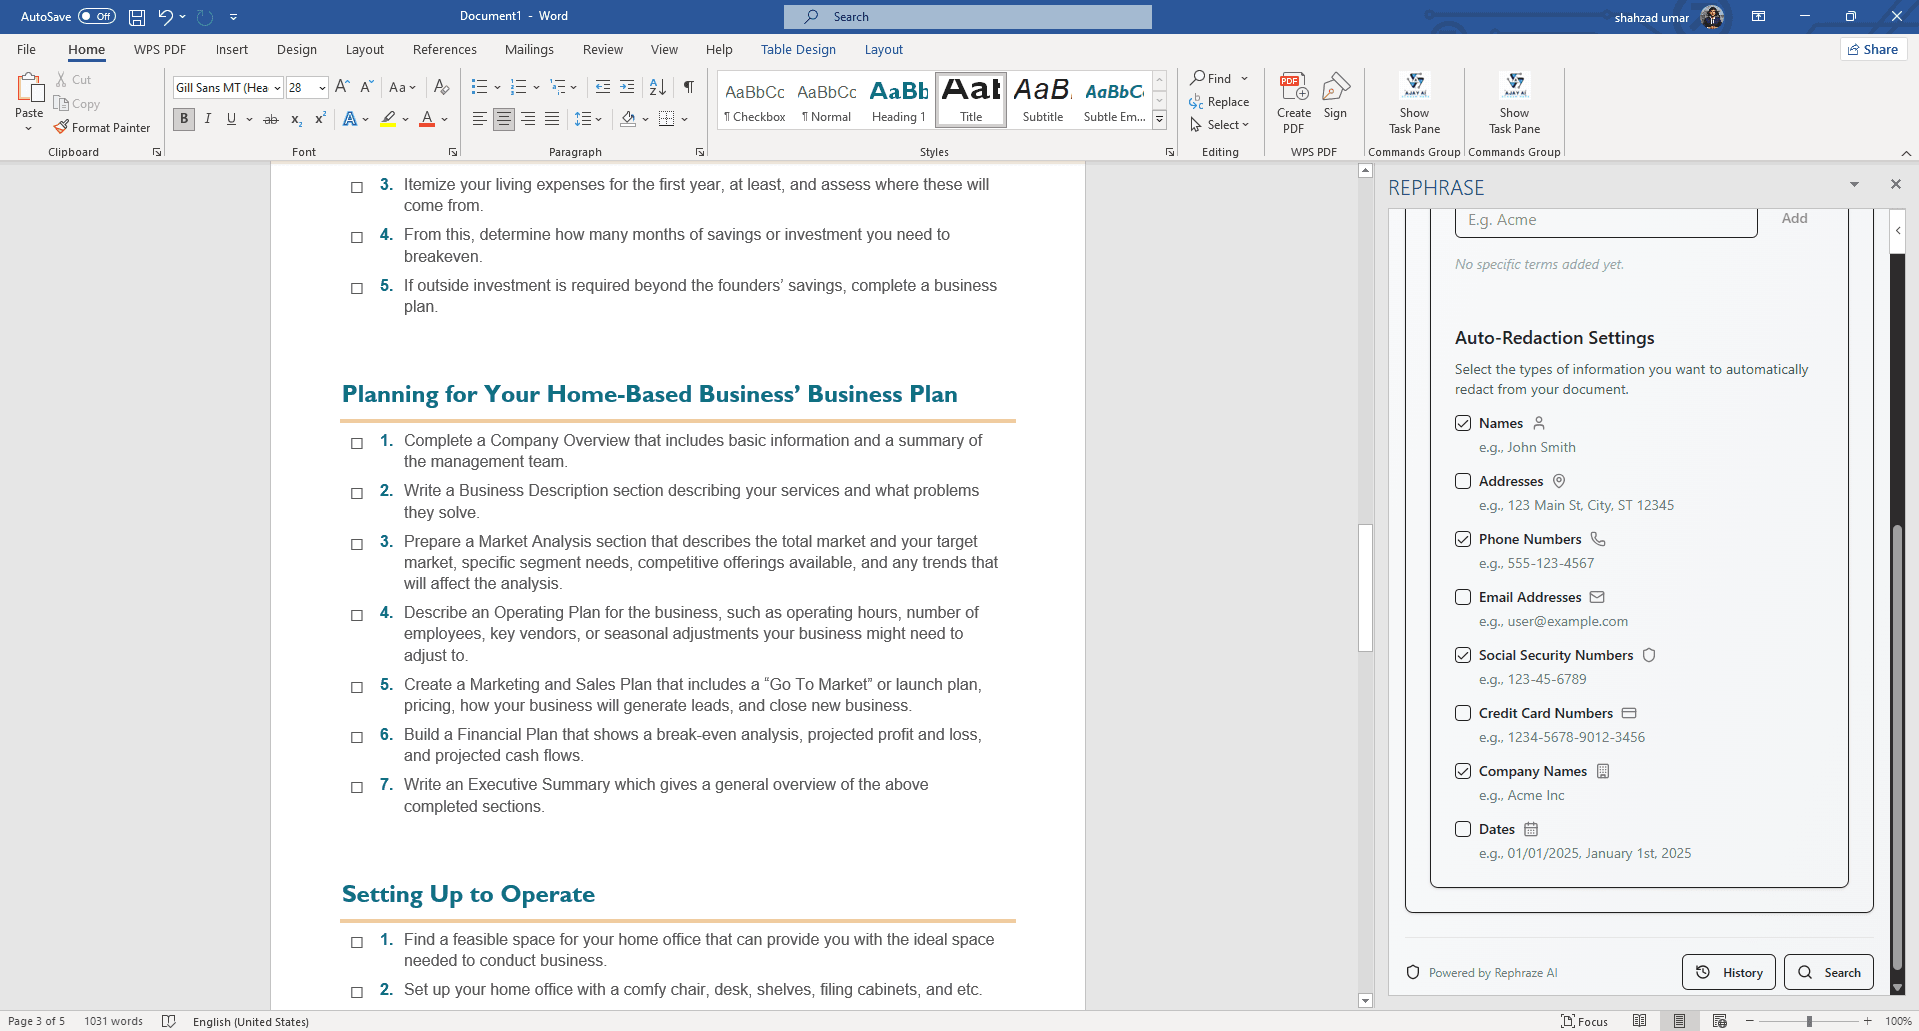
Task: Toggle Bold formatting
Action: click(x=184, y=119)
